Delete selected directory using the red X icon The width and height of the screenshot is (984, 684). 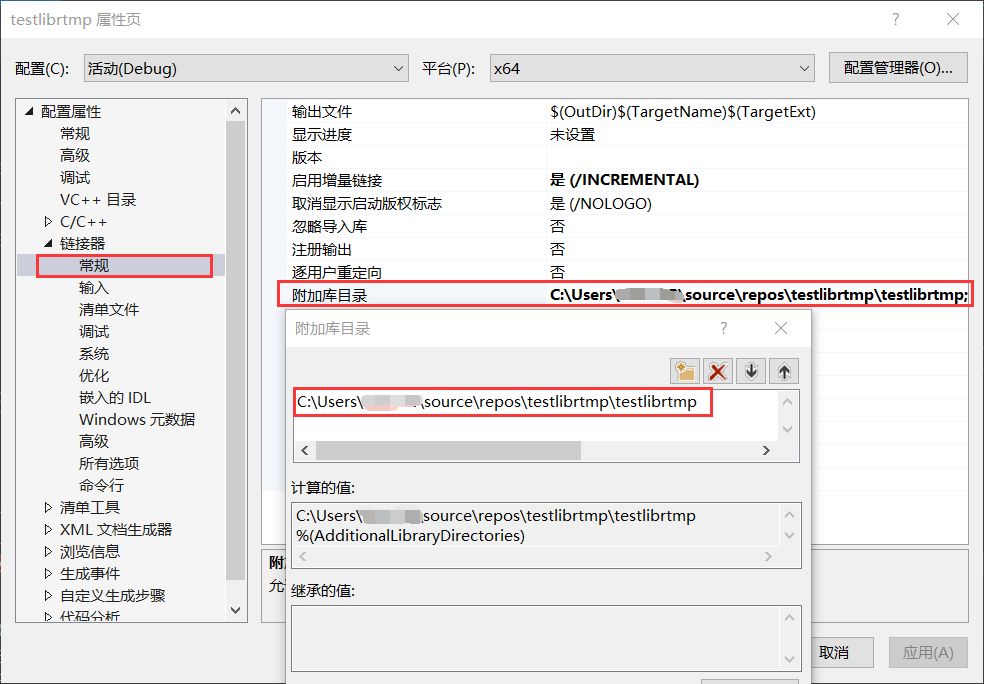point(718,371)
